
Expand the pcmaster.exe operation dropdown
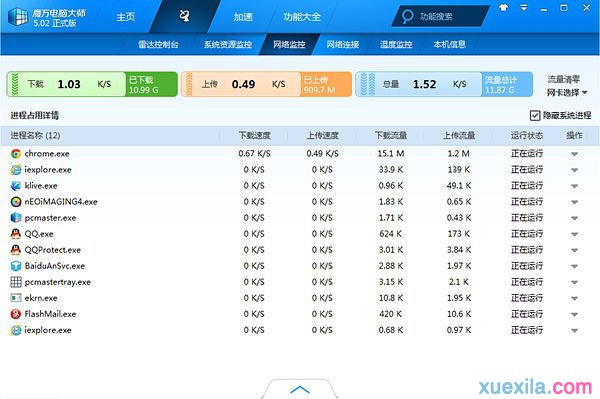(574, 218)
